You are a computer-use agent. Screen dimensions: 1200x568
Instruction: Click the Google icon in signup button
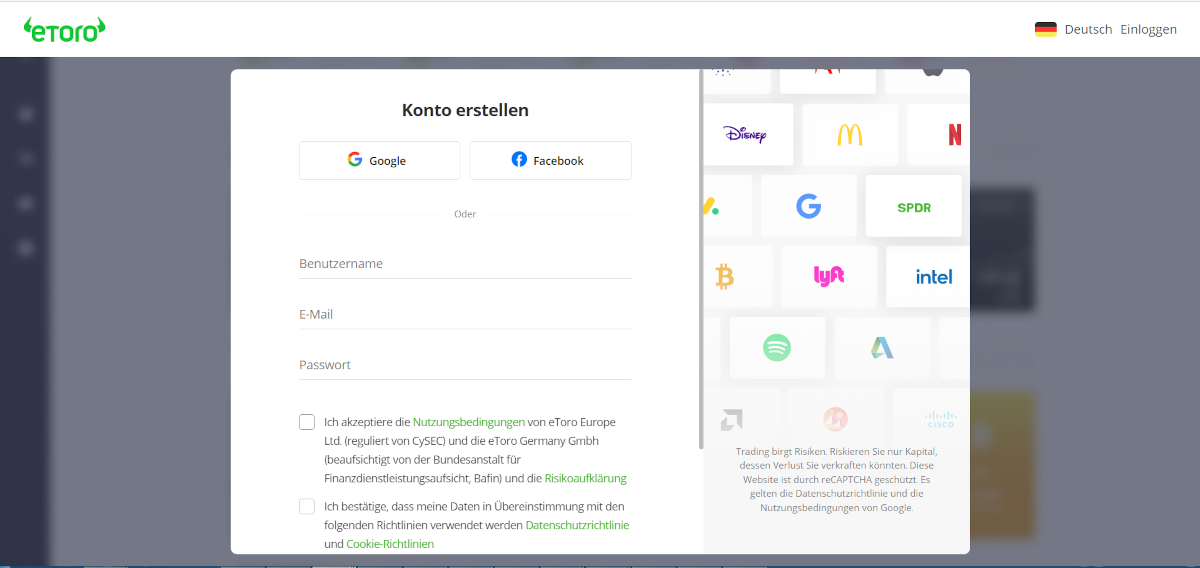click(355, 159)
